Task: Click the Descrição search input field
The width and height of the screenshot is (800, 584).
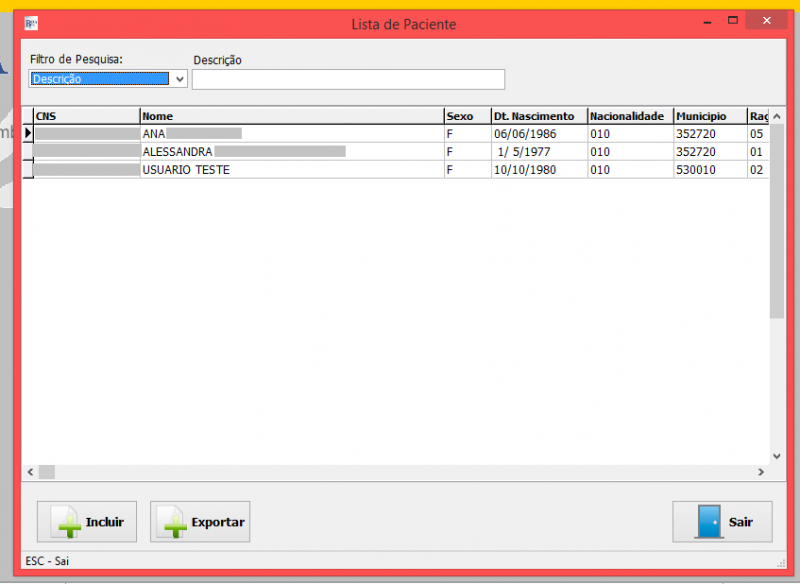Action: [348, 80]
